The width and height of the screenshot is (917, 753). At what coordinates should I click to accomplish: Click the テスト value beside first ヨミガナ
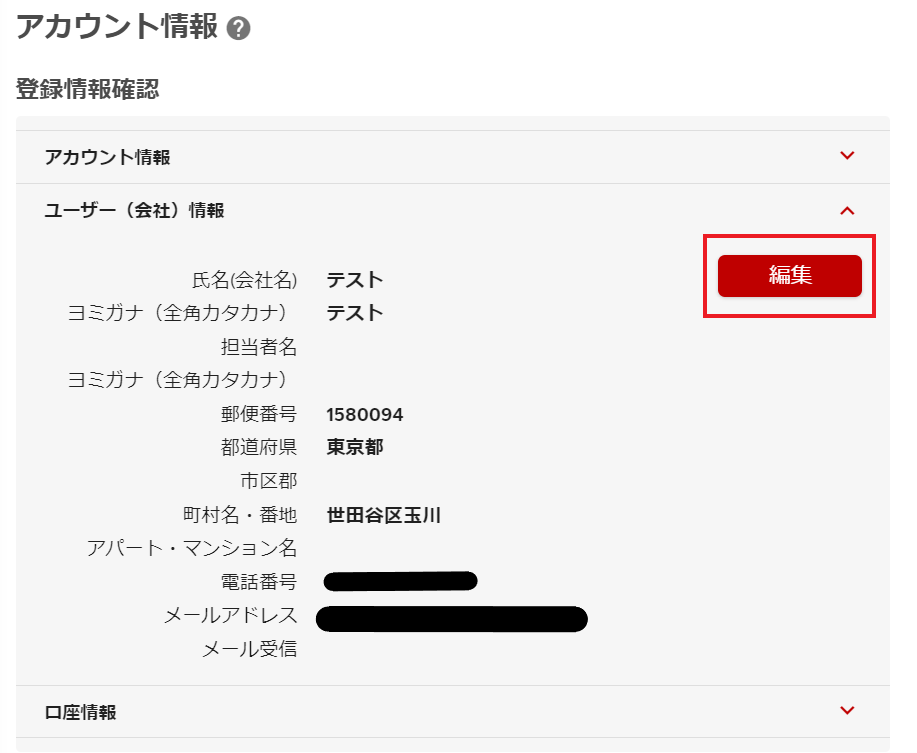pyautogui.click(x=355, y=313)
